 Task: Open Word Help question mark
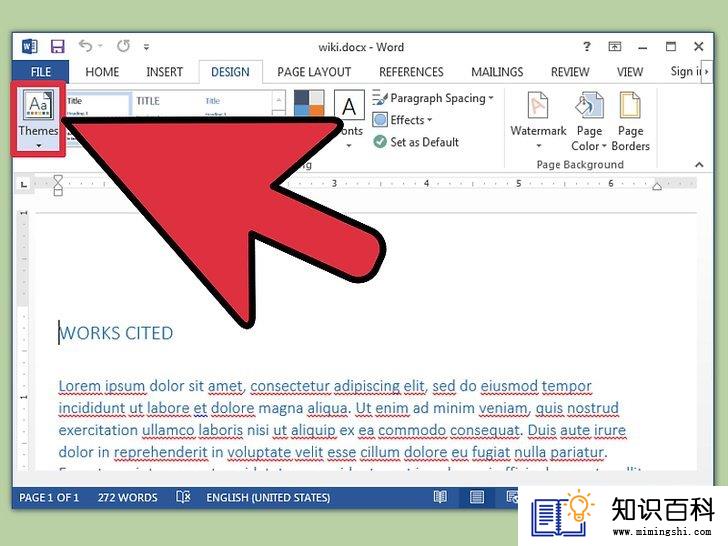(587, 46)
